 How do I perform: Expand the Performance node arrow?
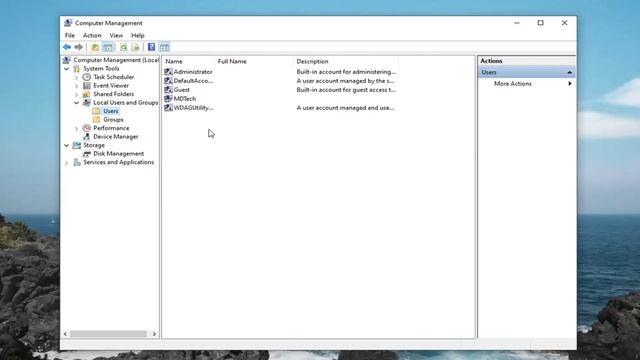(x=76, y=129)
